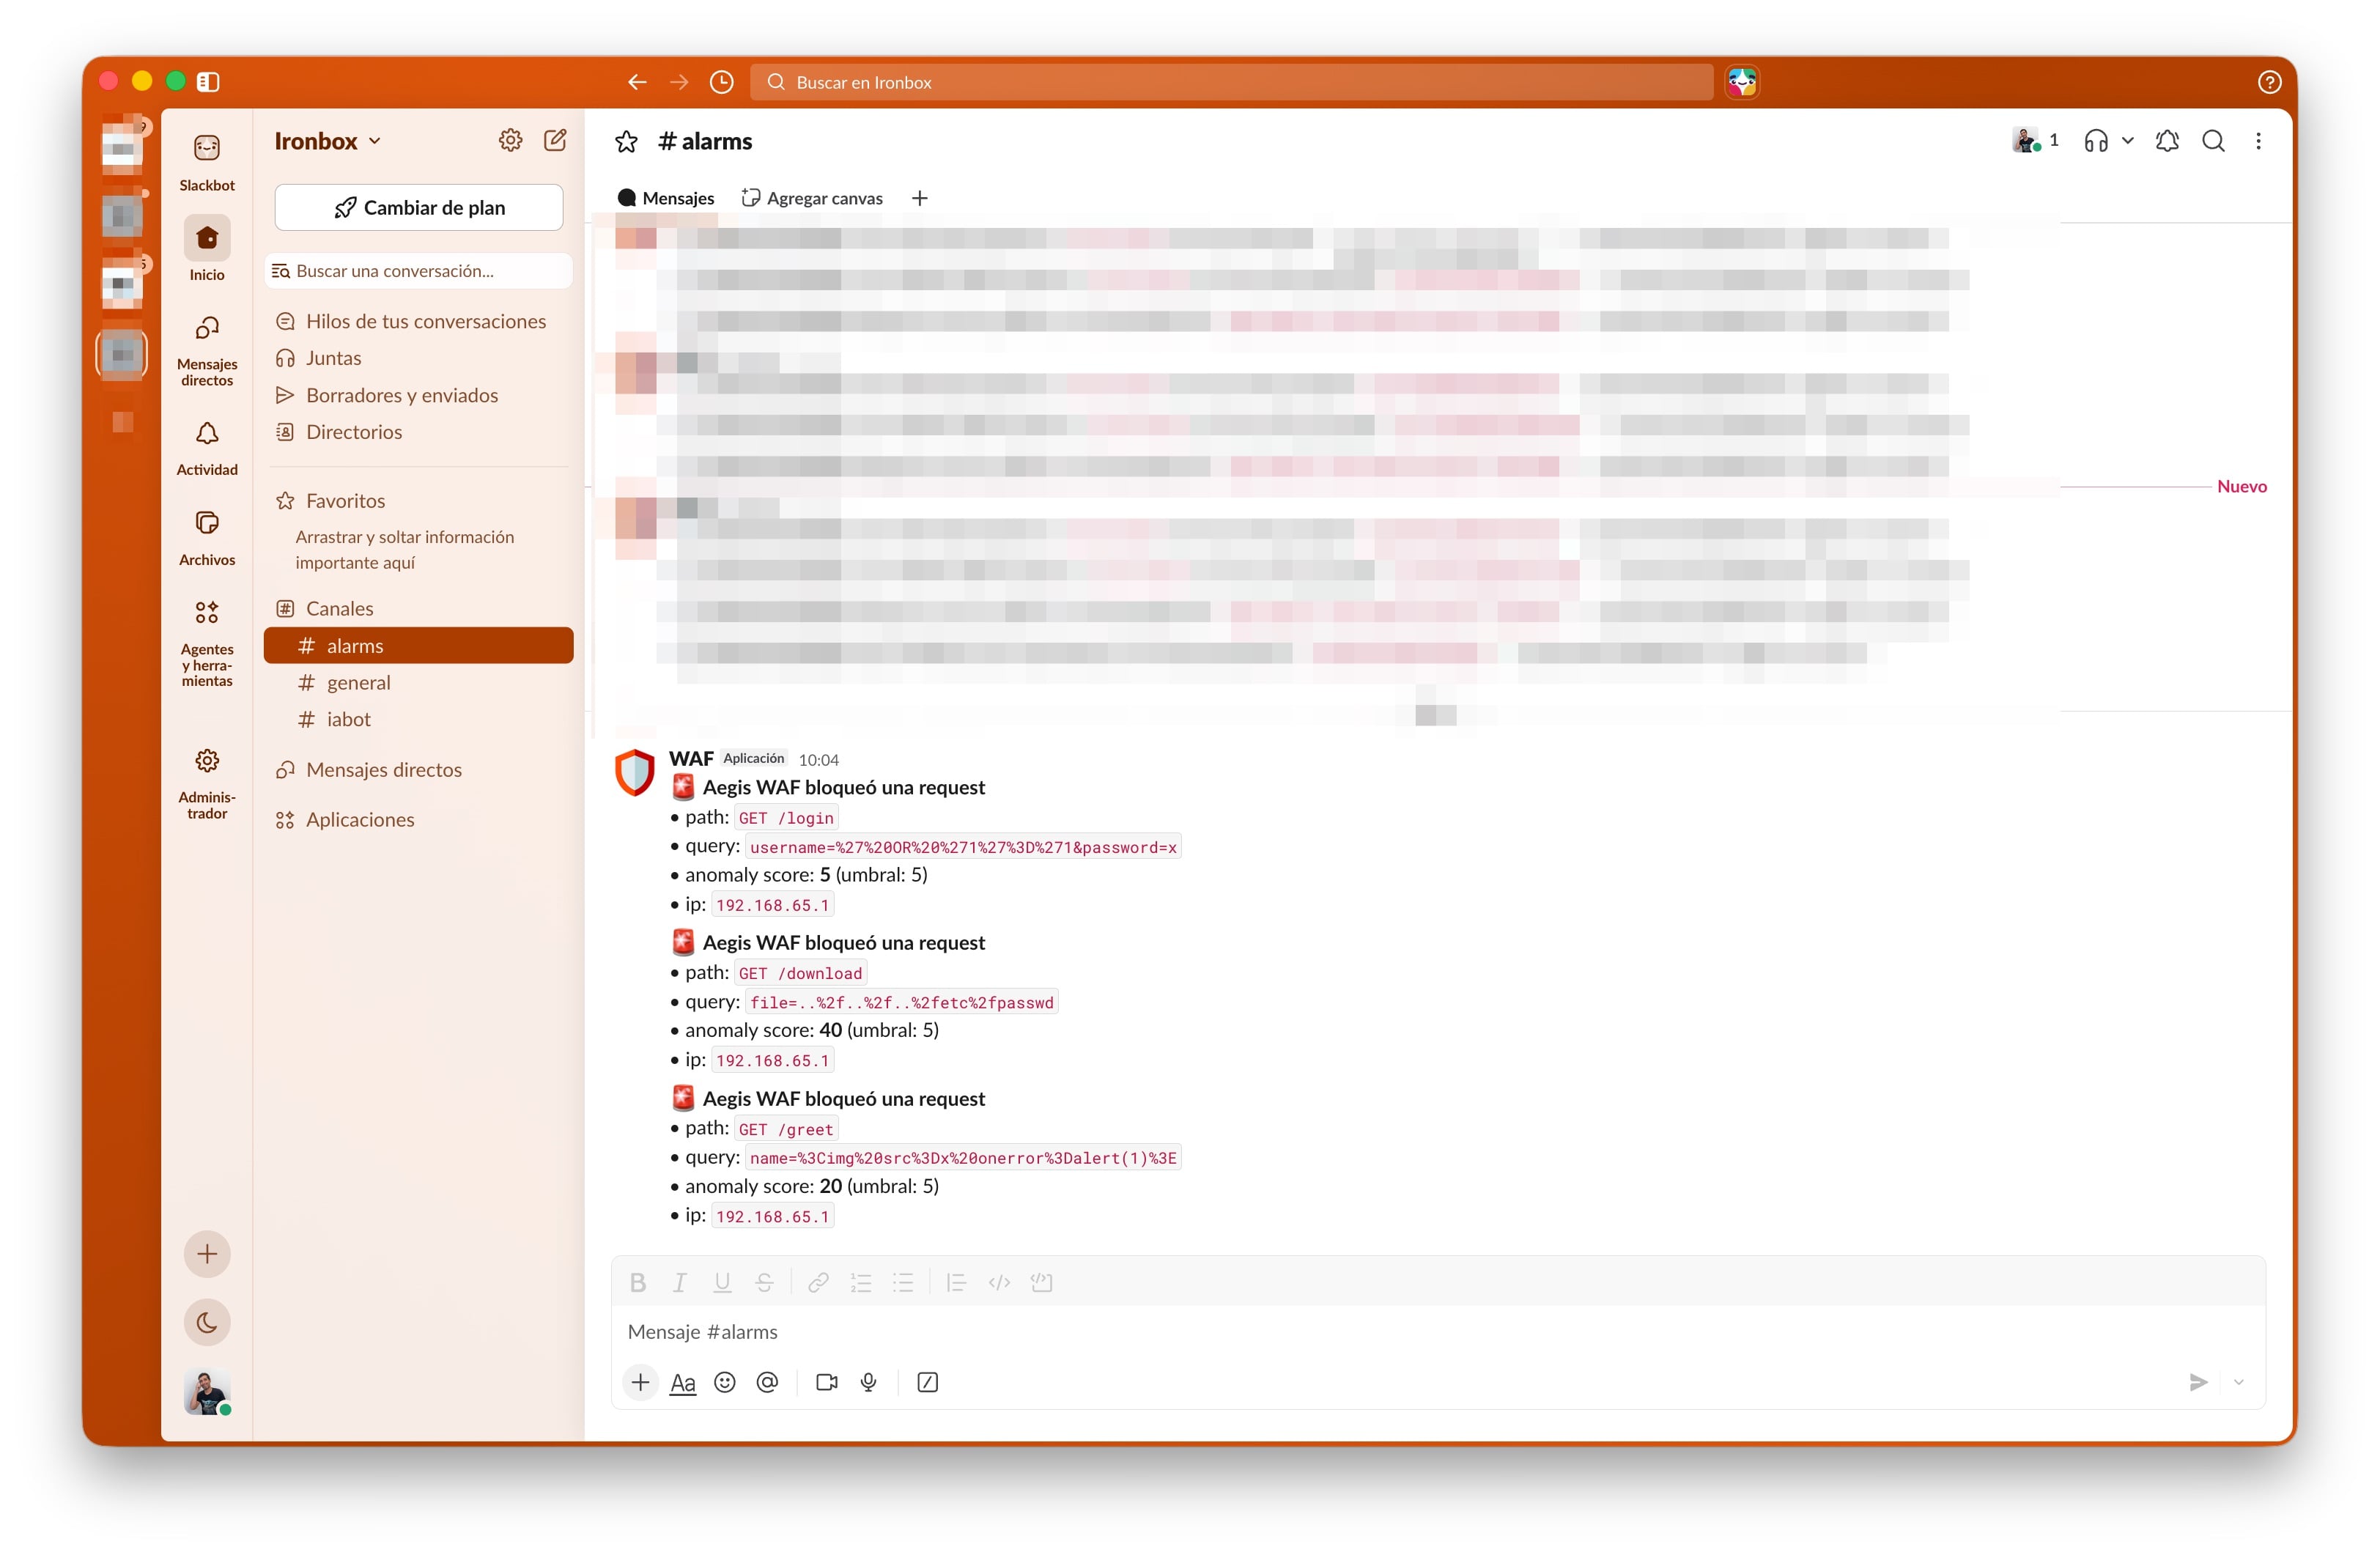Image resolution: width=2380 pixels, height=1555 pixels.
Task: Click Agregar canvas tab
Action: [812, 198]
